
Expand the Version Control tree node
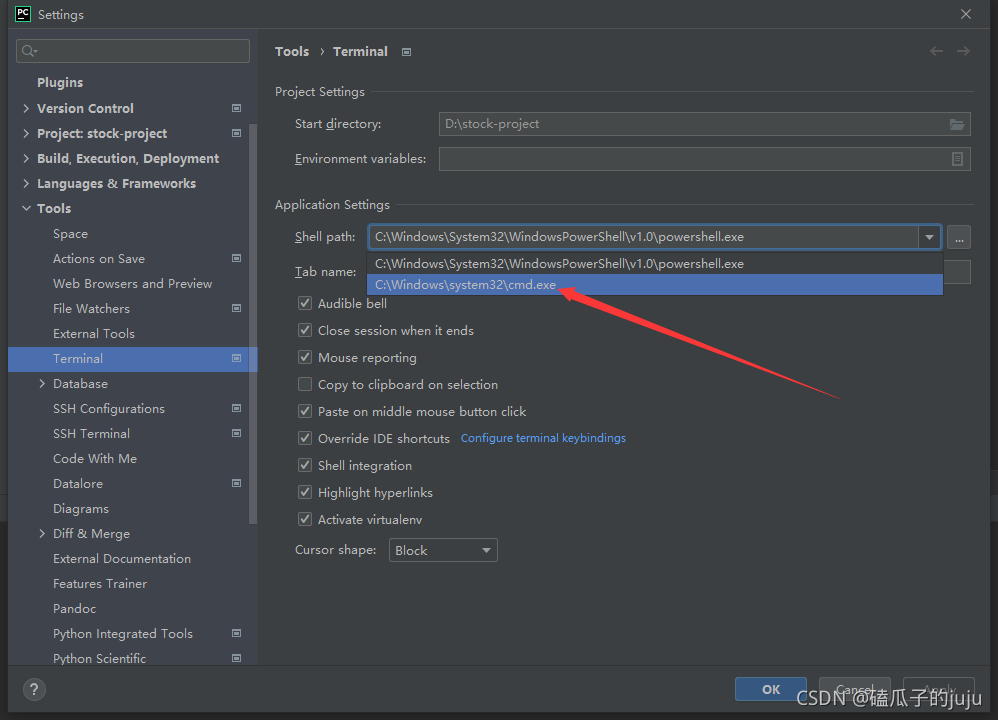click(x=26, y=108)
